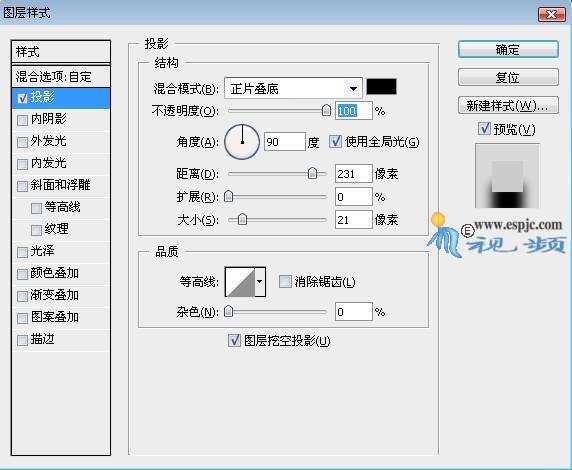The image size is (572, 470).
Task: Toggle 图层挖空投影 knockout checkbox
Action: pyautogui.click(x=234, y=340)
